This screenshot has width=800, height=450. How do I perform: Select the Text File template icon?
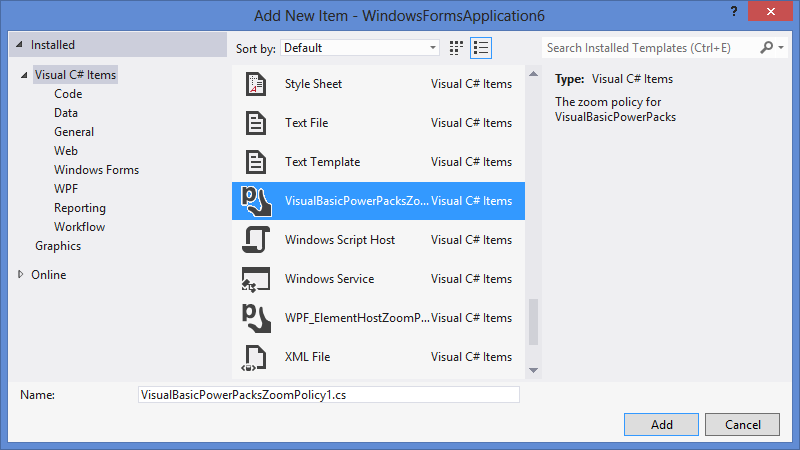[x=255, y=124]
